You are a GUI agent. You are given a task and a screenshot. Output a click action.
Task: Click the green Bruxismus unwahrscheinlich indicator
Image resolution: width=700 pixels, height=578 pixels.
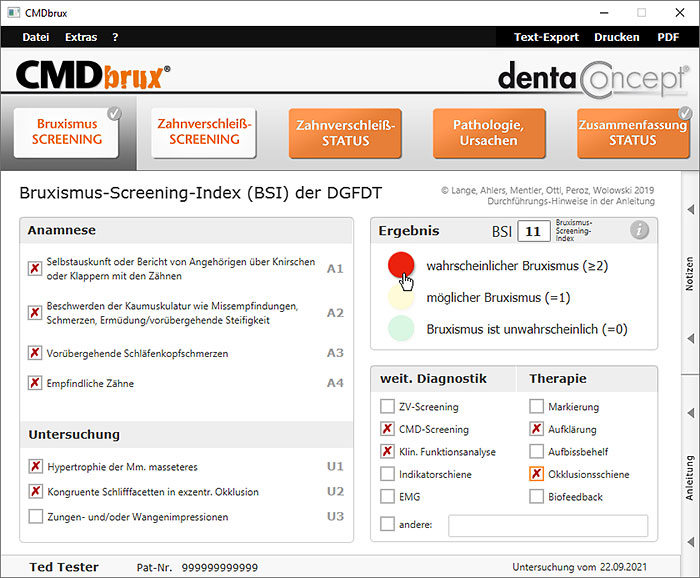(401, 329)
